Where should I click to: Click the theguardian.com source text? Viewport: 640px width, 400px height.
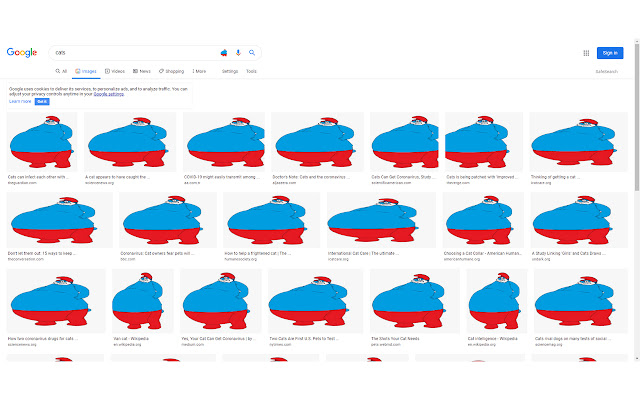[22, 183]
